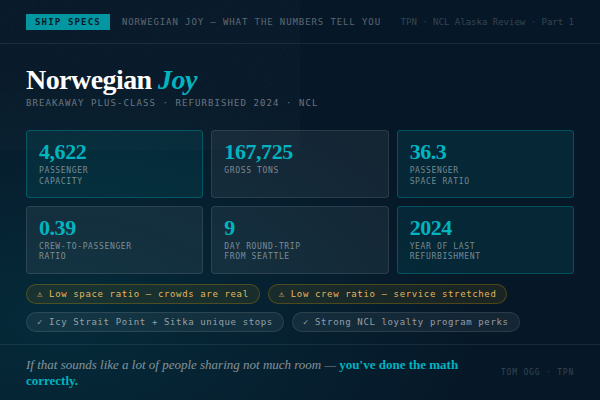The width and height of the screenshot is (600, 400).
Task: Click the checkmark icon in Icy Strait Point tag
Action: [39, 322]
